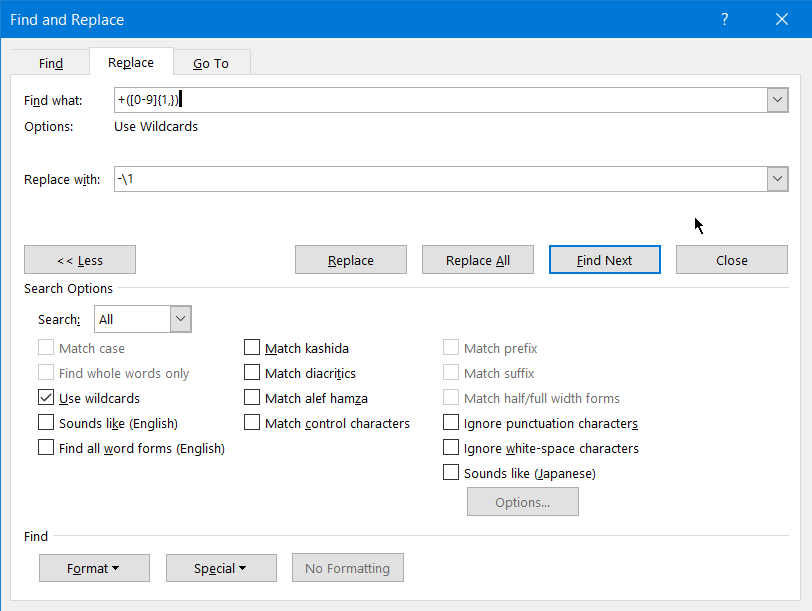Open the Search direction dropdown showing All

(x=143, y=319)
